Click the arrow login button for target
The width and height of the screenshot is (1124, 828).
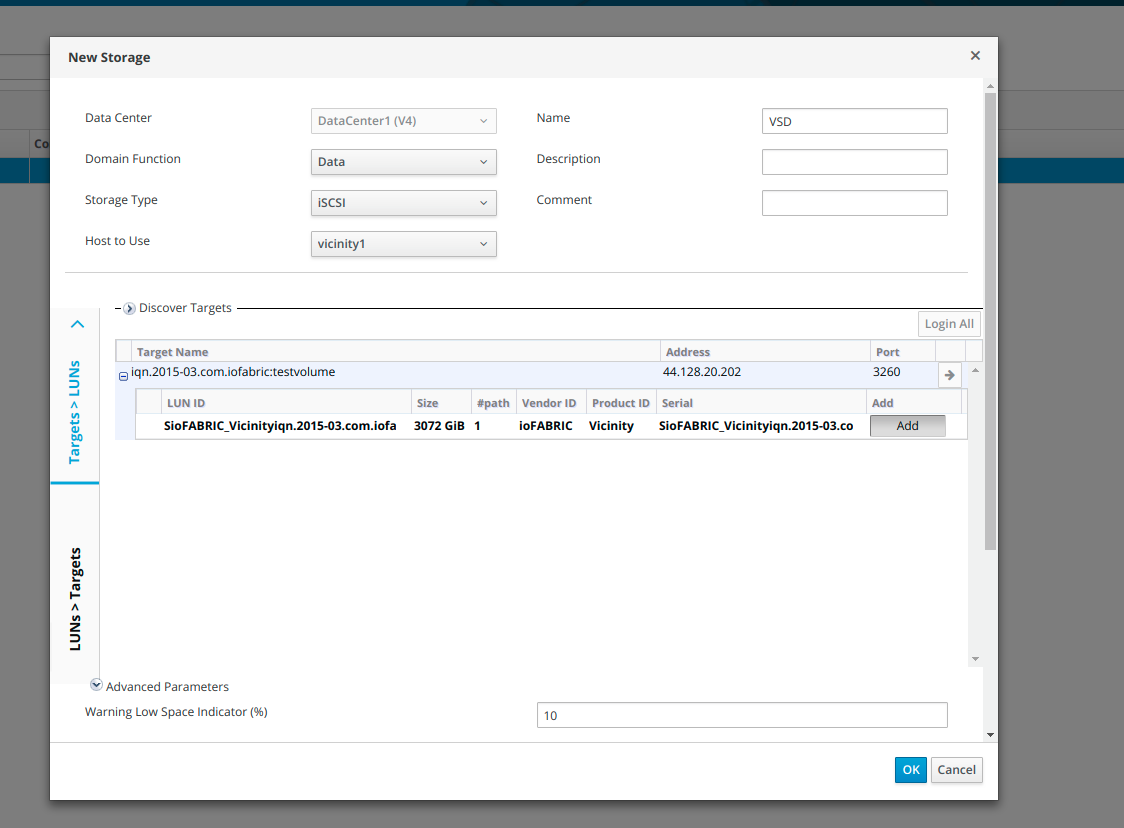coord(950,375)
